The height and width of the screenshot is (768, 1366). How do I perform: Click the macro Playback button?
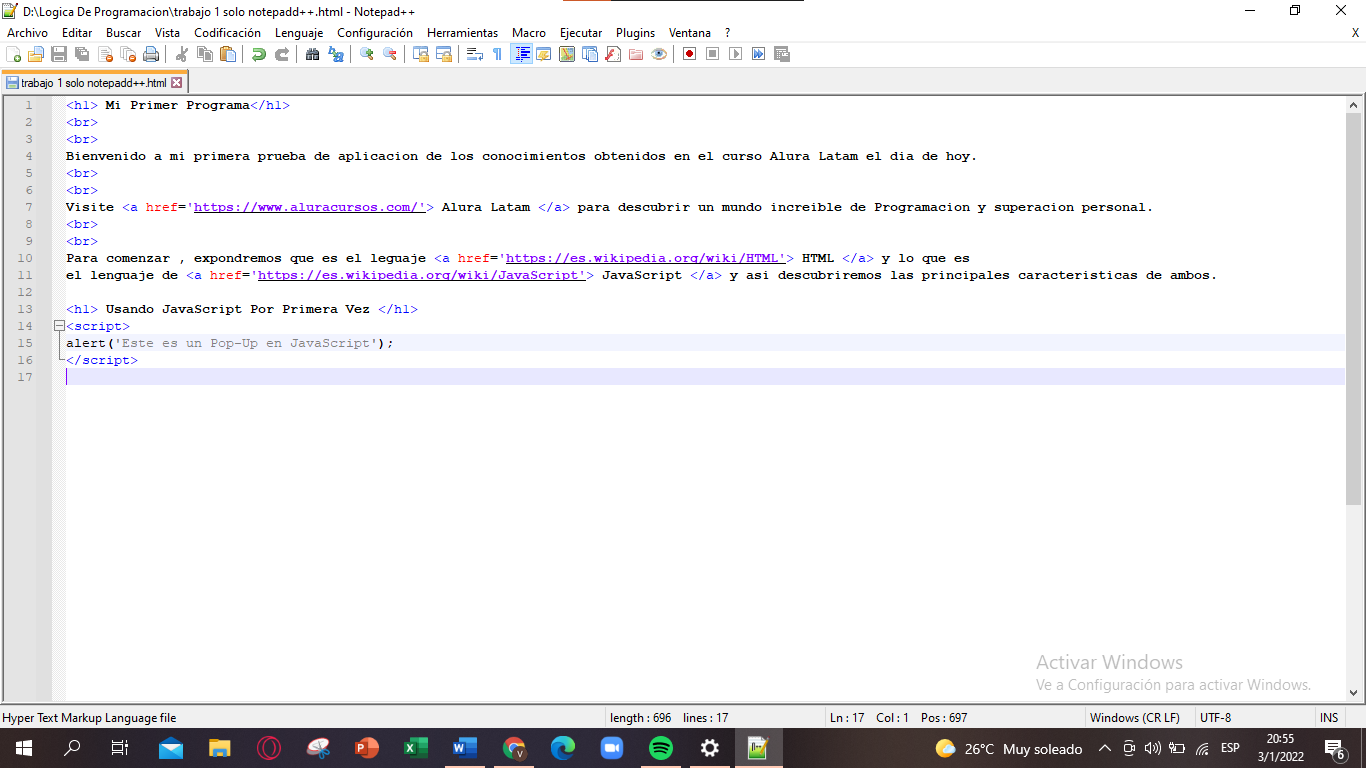[x=736, y=54]
